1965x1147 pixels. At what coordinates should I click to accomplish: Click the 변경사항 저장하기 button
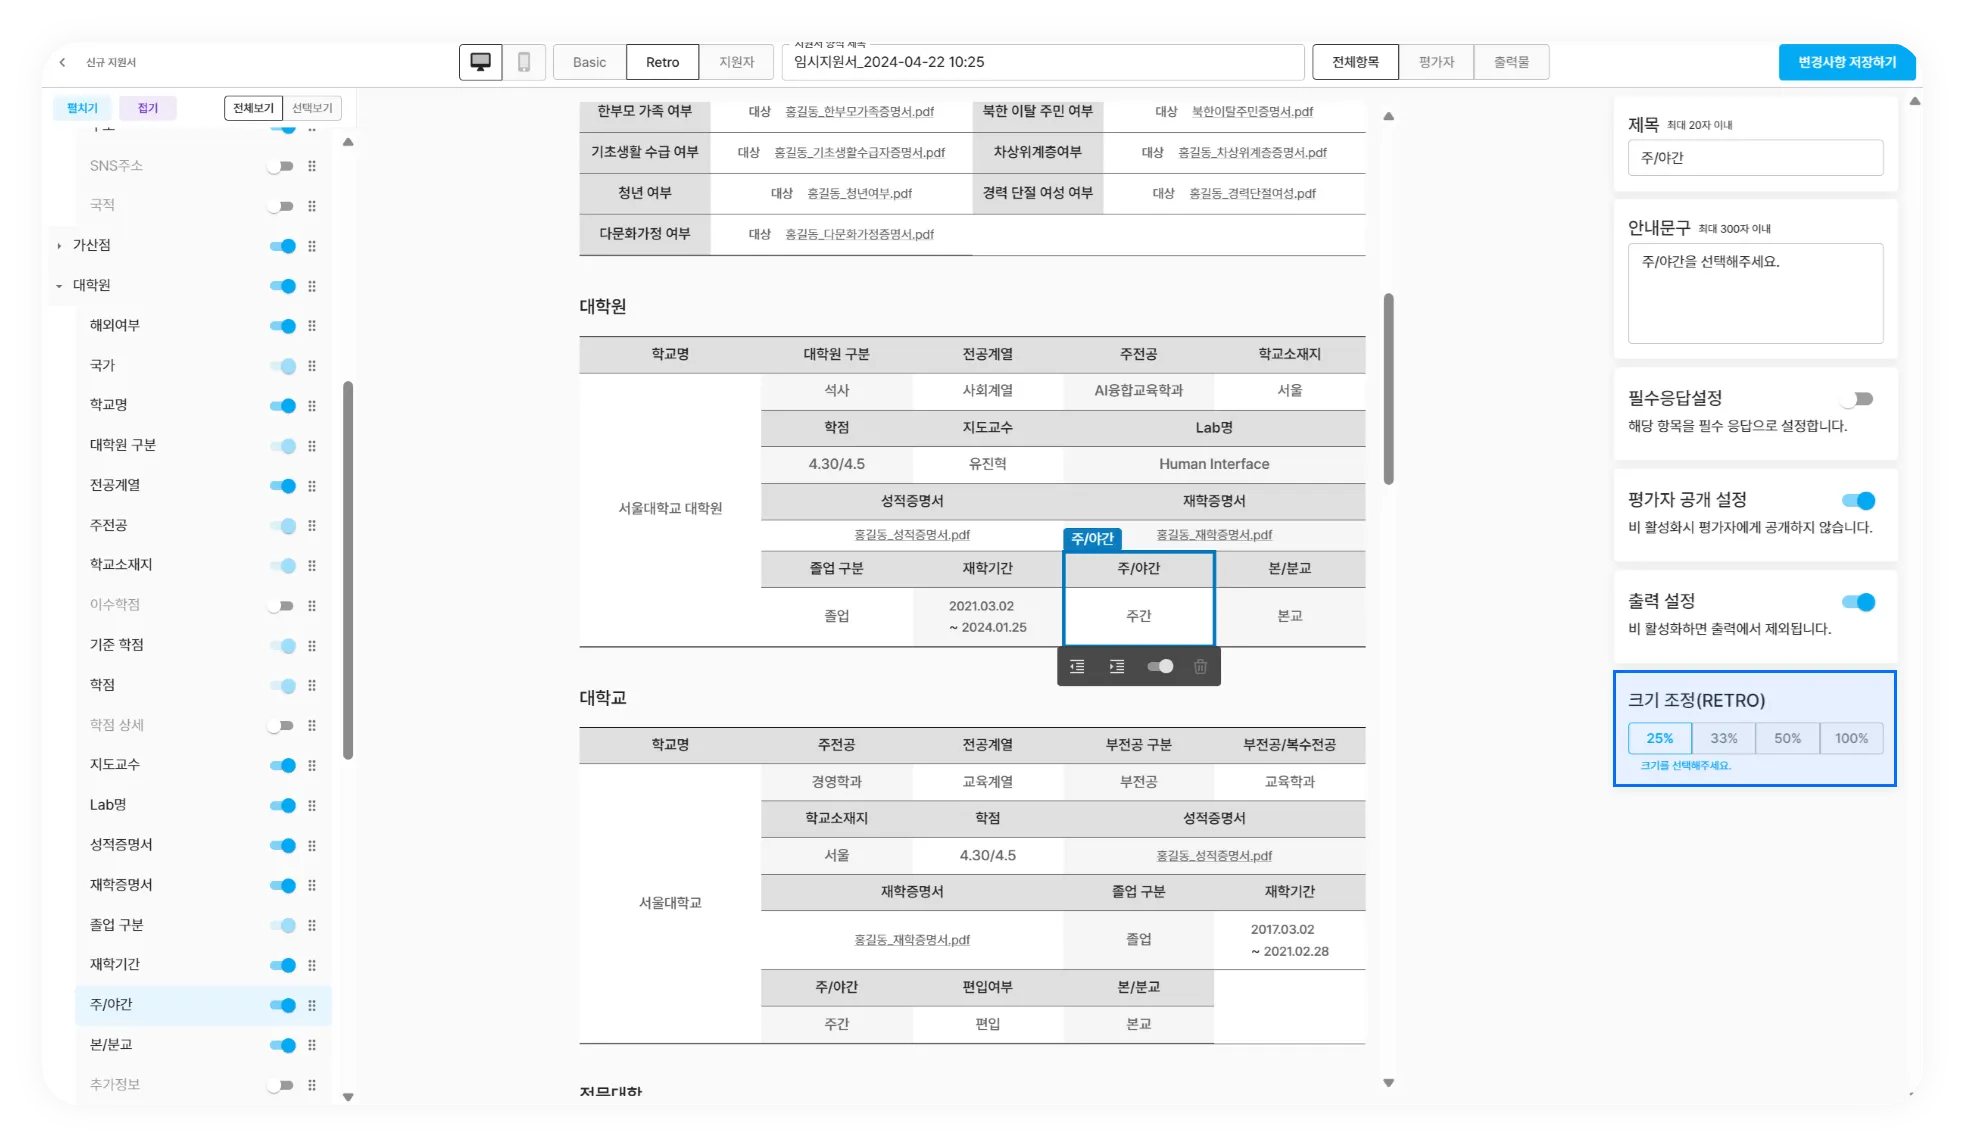point(1846,62)
